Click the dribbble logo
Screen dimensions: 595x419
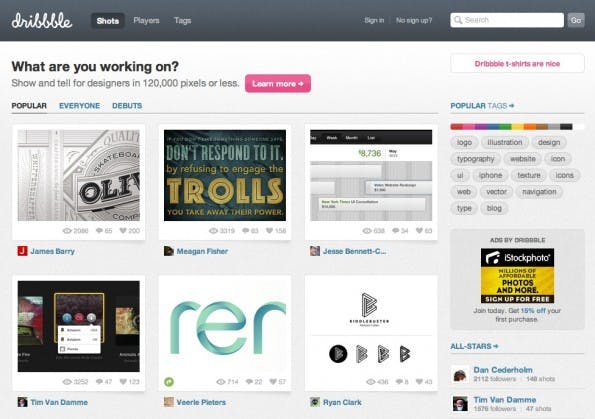[42, 20]
